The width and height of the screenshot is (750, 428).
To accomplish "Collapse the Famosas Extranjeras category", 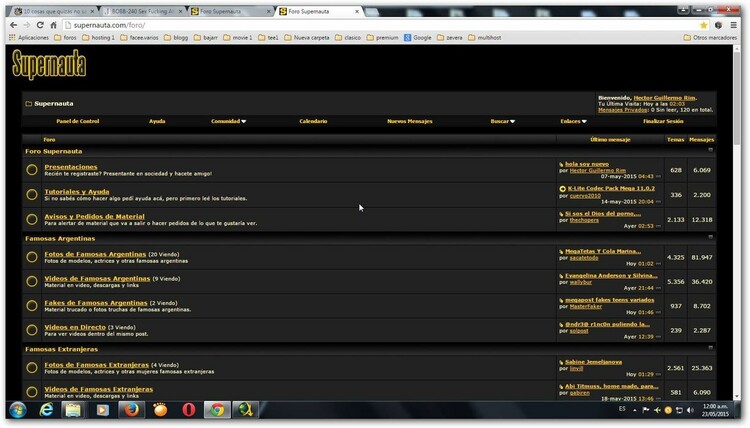I will 711,348.
